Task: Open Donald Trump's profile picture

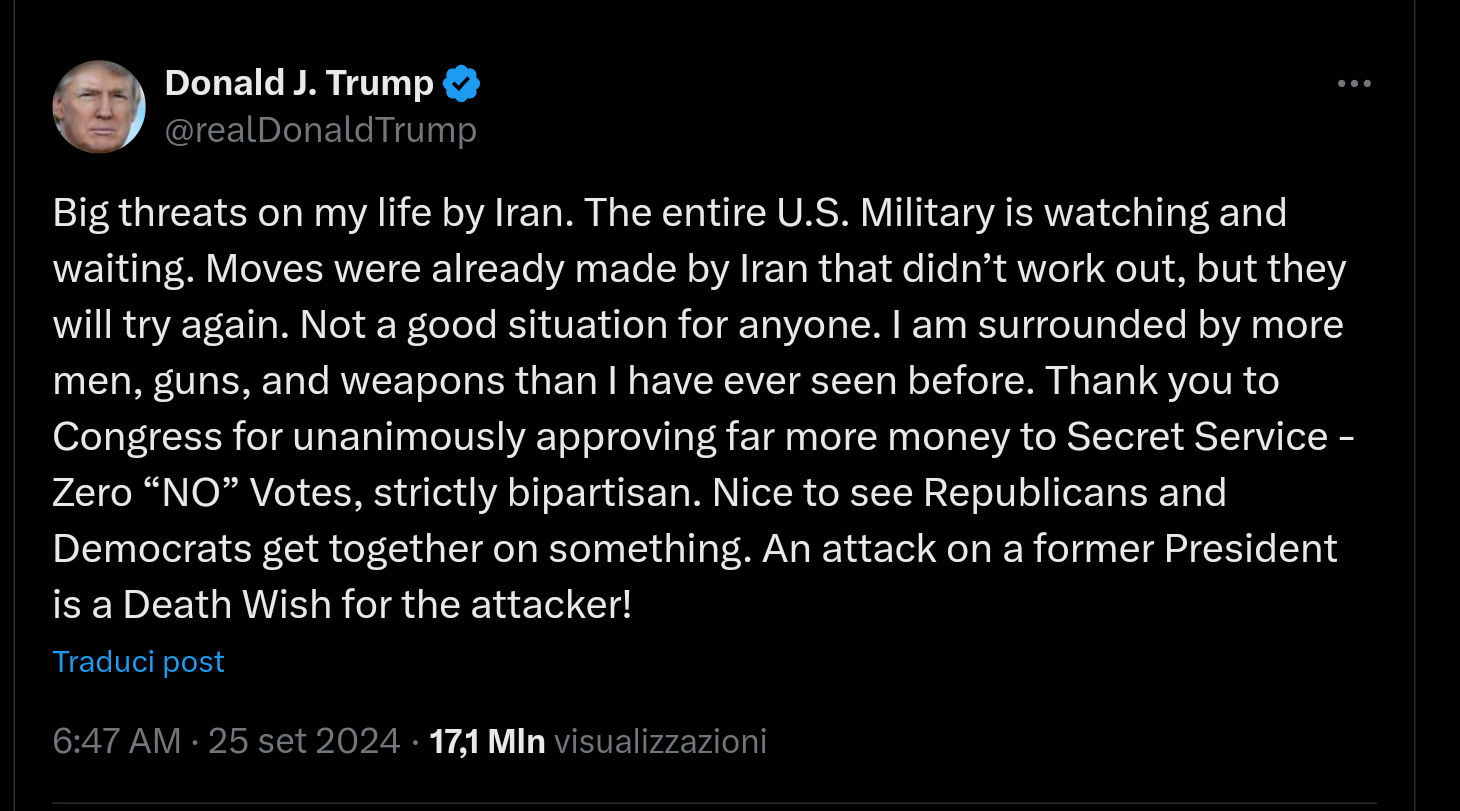Action: click(x=99, y=105)
